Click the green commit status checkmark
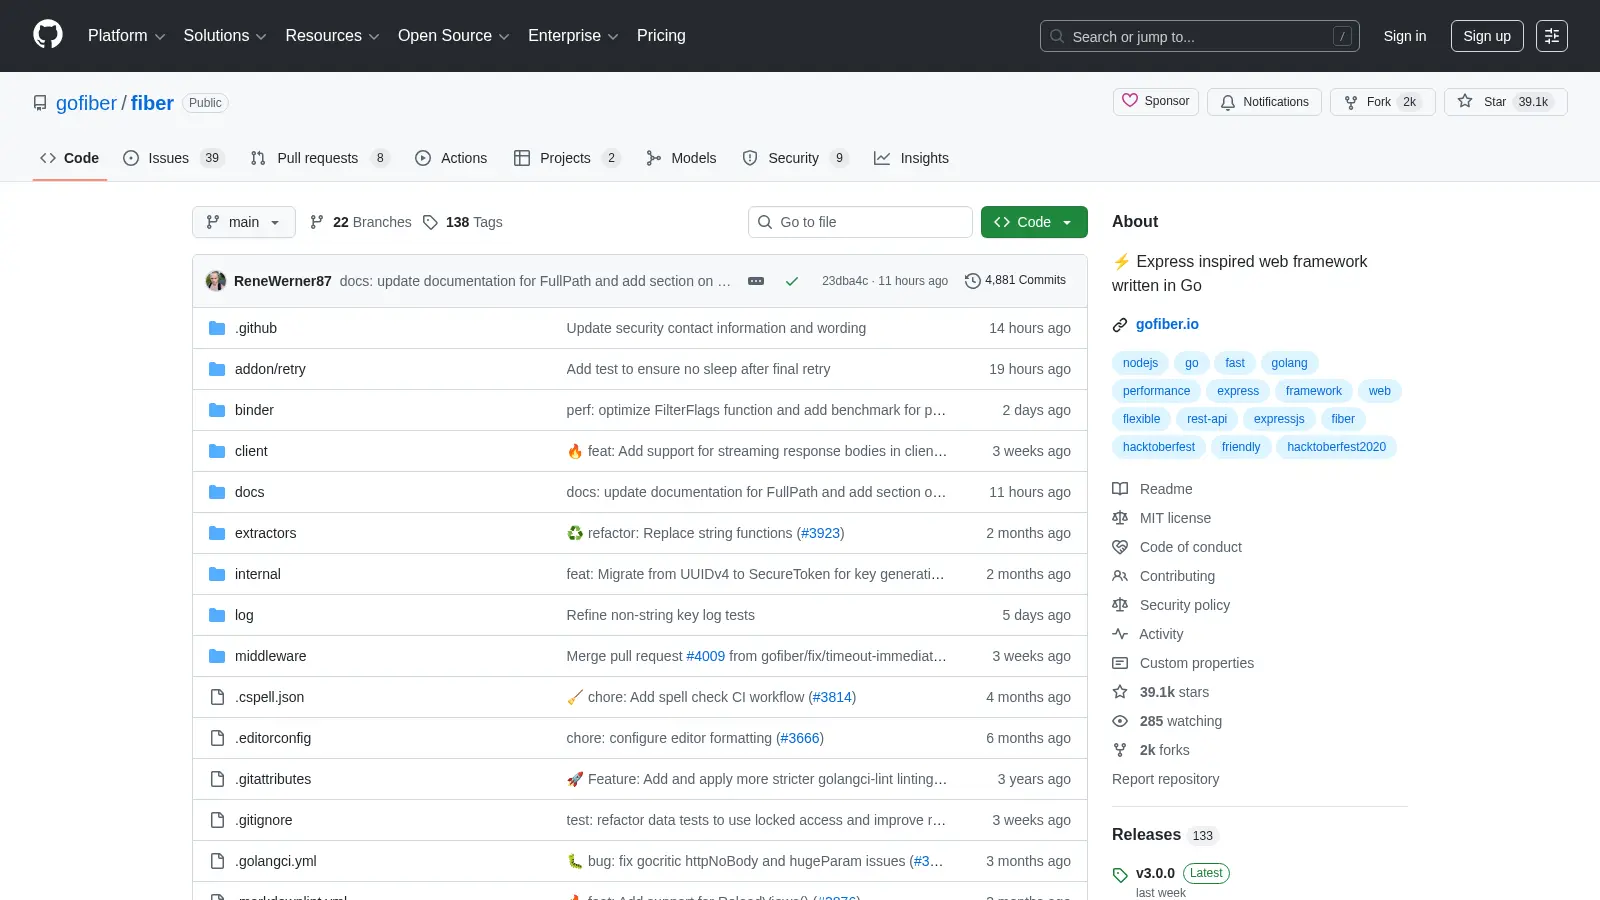 (x=792, y=281)
